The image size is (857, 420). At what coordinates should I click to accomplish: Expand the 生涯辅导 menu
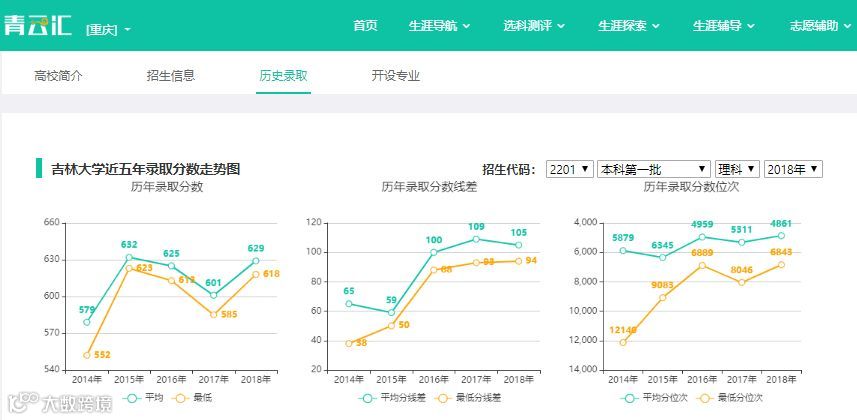click(724, 26)
